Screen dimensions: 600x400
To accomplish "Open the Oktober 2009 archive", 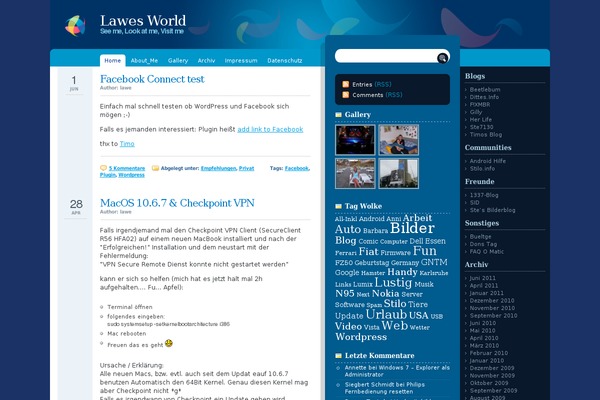I will (489, 383).
